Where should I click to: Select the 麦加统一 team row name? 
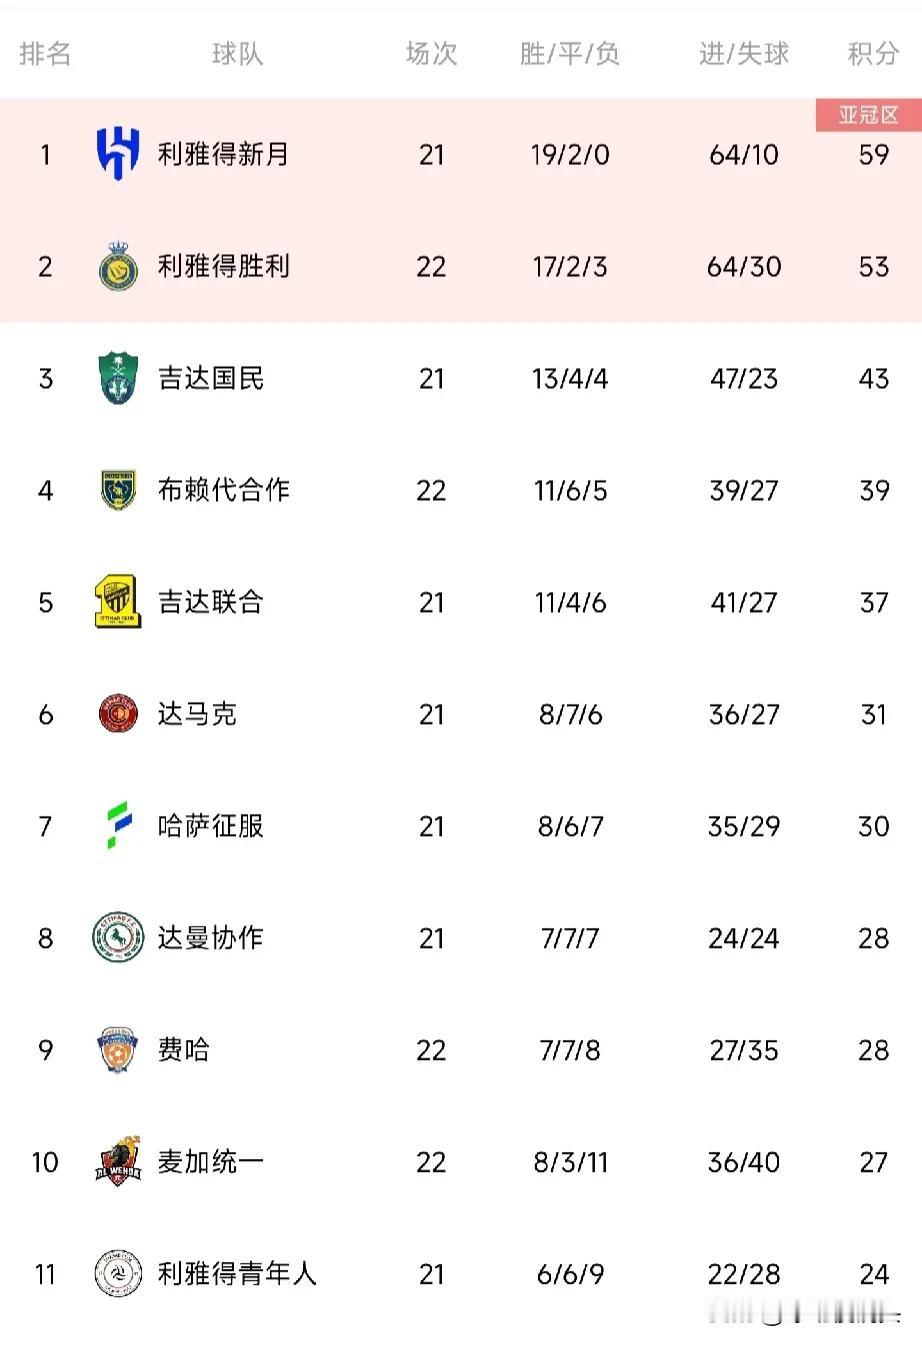click(x=210, y=1162)
